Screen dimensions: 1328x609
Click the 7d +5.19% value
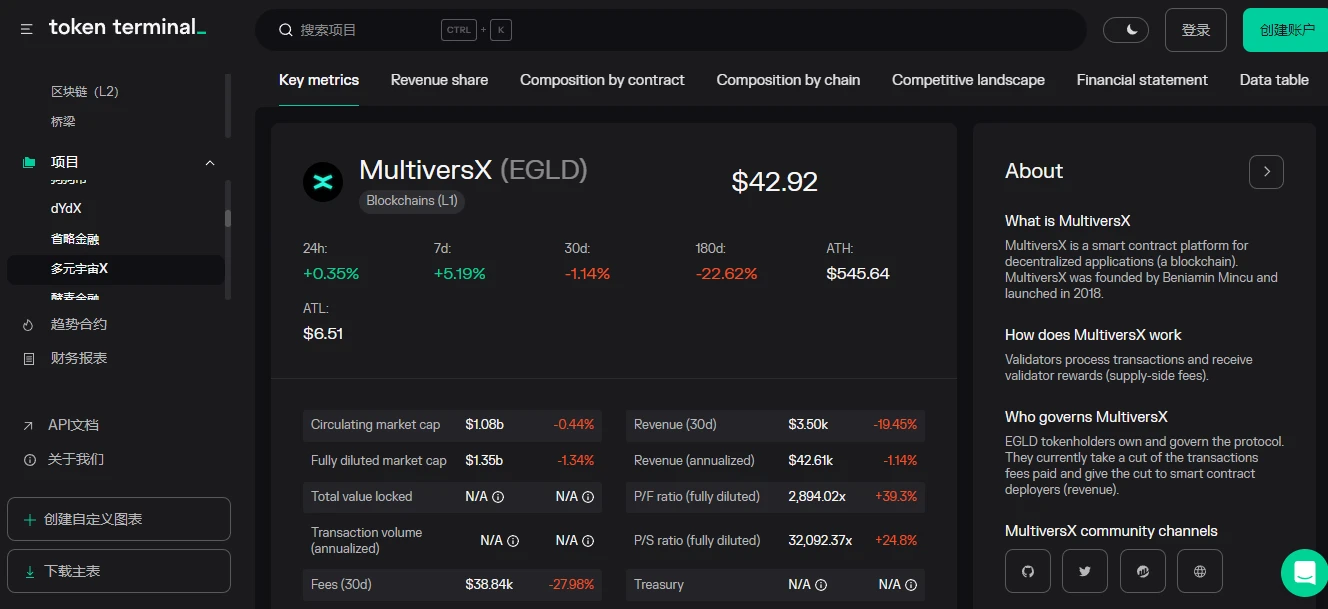[460, 274]
